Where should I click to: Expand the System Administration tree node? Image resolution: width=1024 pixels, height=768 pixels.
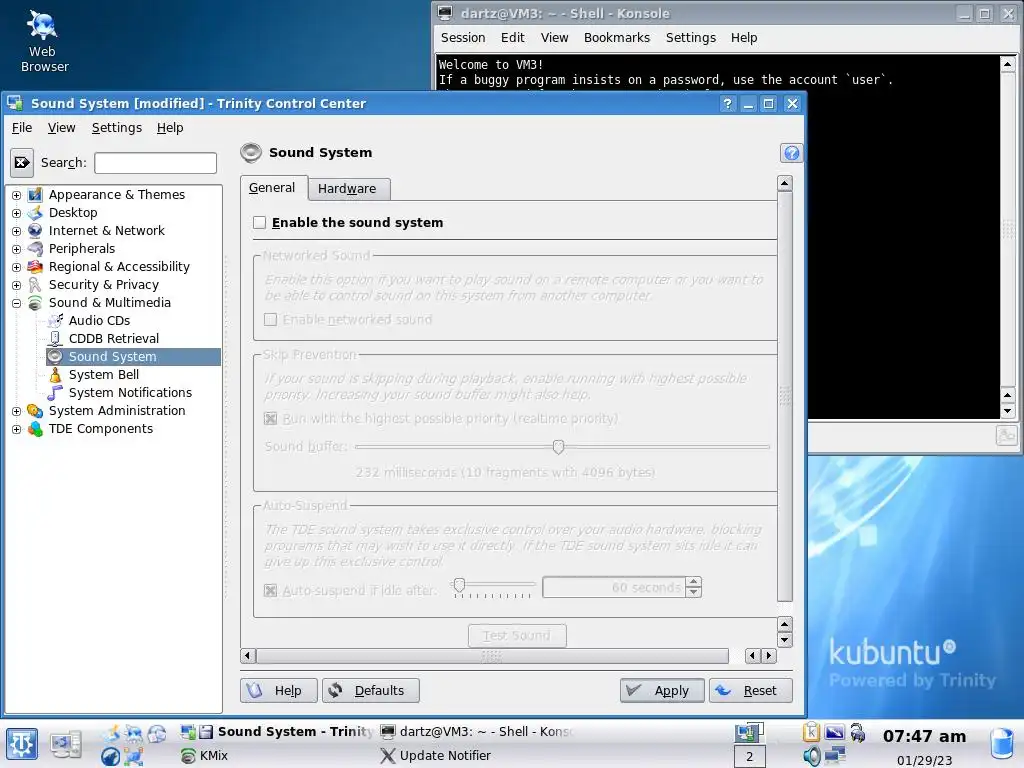16,411
